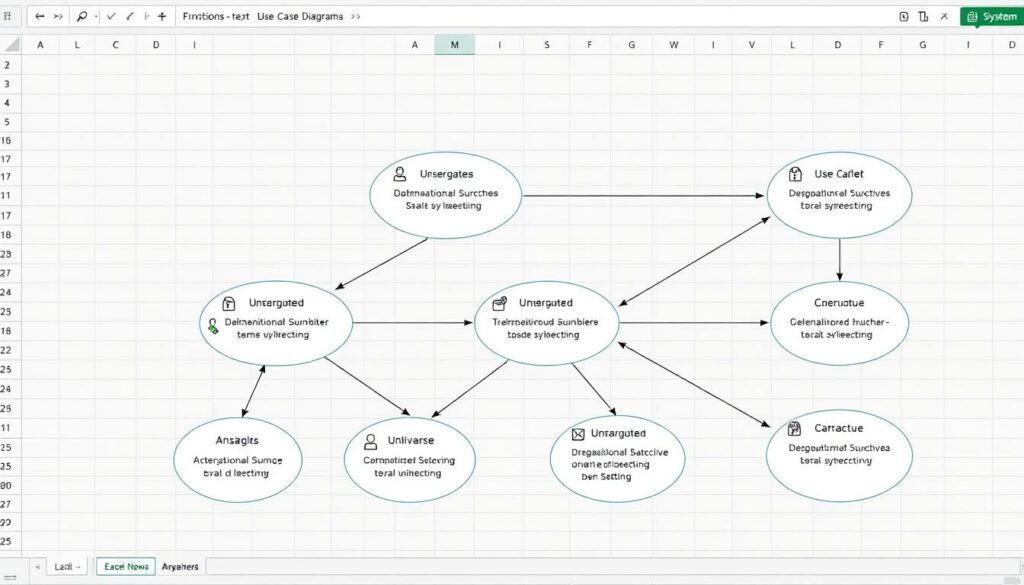Select the Ansaglts use case ellipse
Image resolution: width=1024 pixels, height=585 pixels.
tap(238, 460)
